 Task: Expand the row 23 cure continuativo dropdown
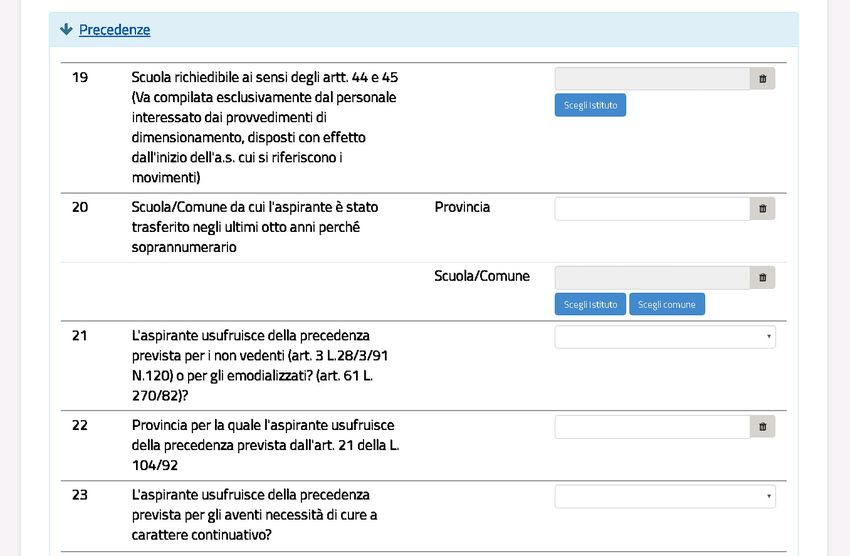pyautogui.click(x=665, y=497)
